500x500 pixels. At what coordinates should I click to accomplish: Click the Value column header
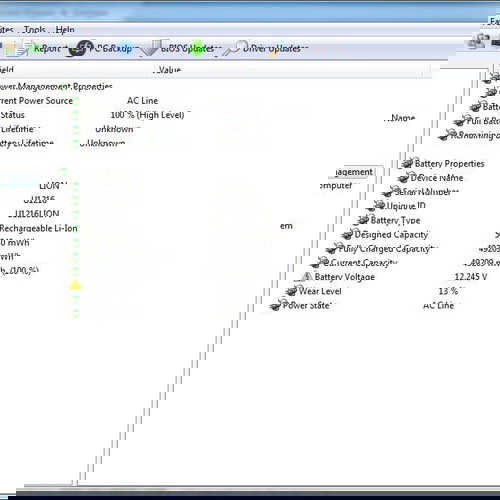click(169, 70)
